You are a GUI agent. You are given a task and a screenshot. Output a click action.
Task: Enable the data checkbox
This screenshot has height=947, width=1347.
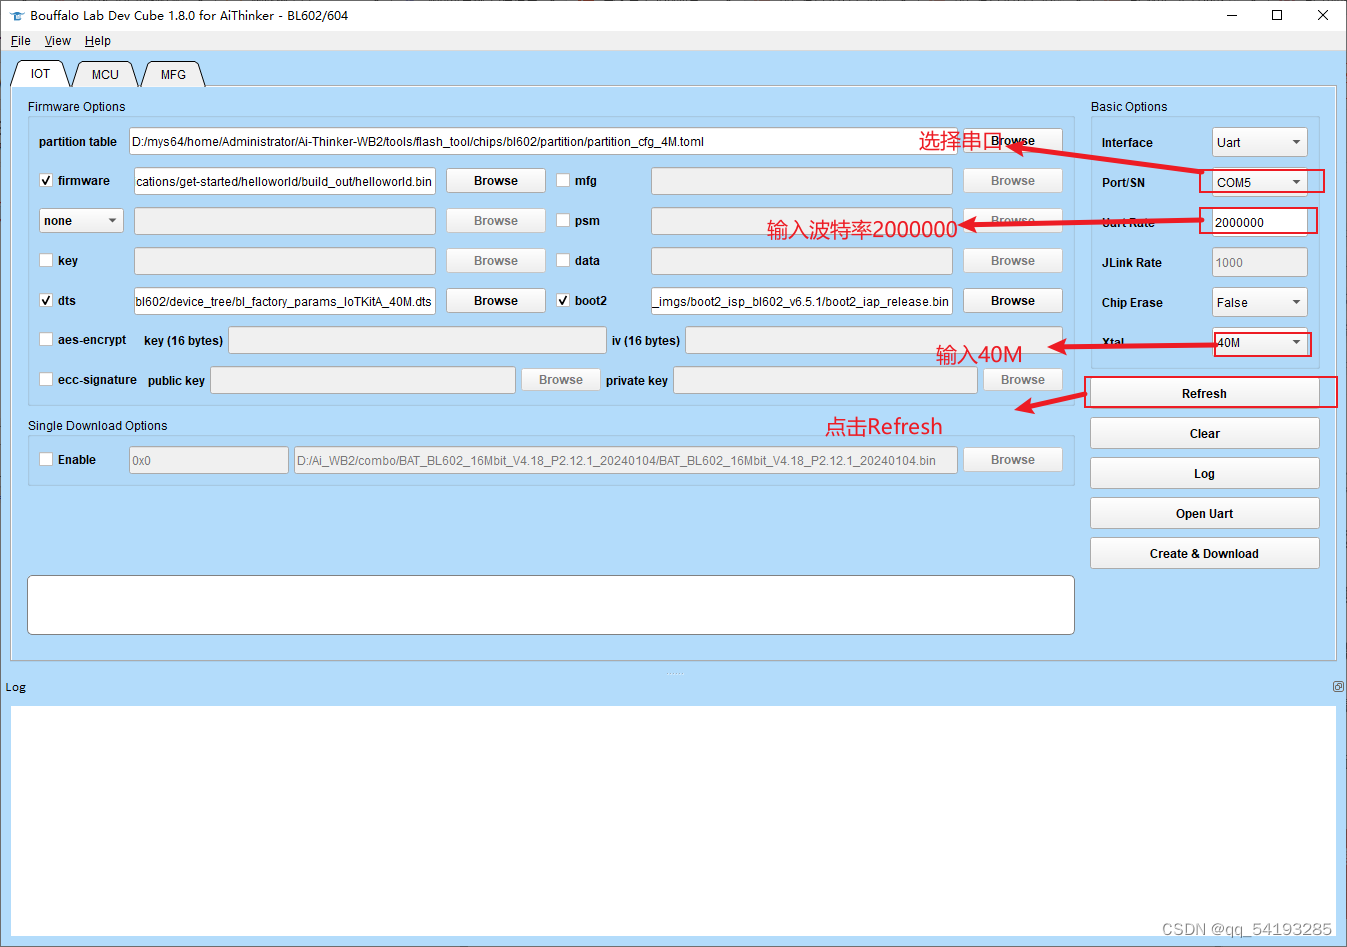point(563,261)
